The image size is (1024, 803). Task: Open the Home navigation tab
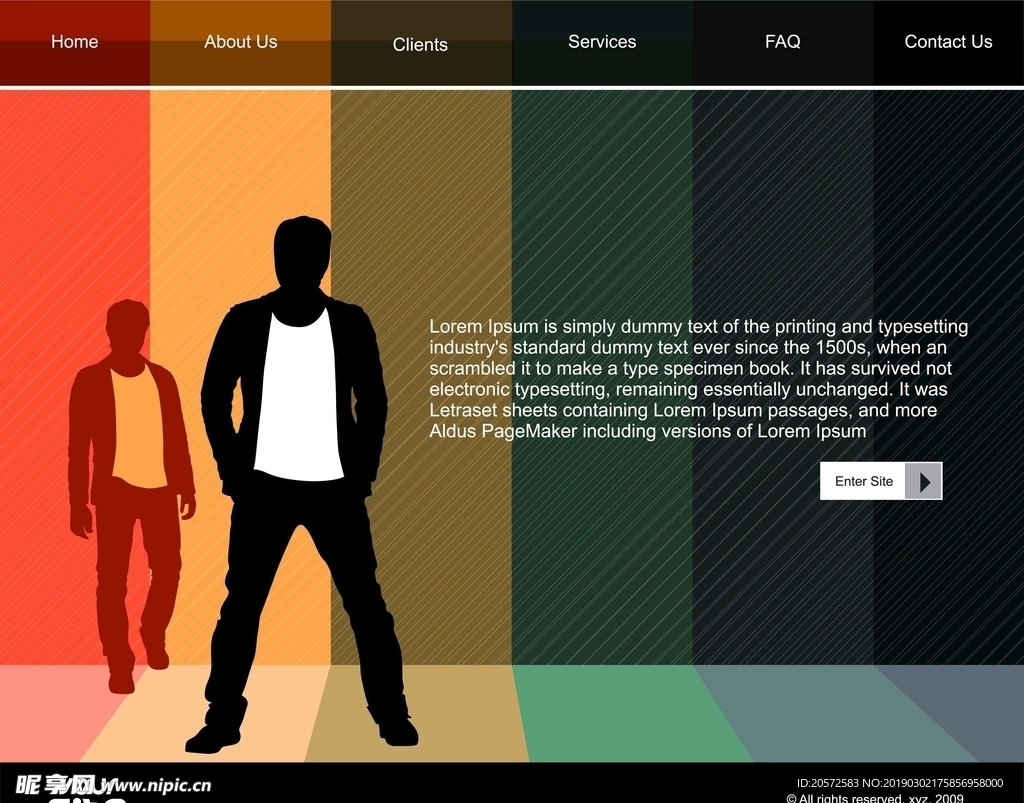[x=75, y=42]
